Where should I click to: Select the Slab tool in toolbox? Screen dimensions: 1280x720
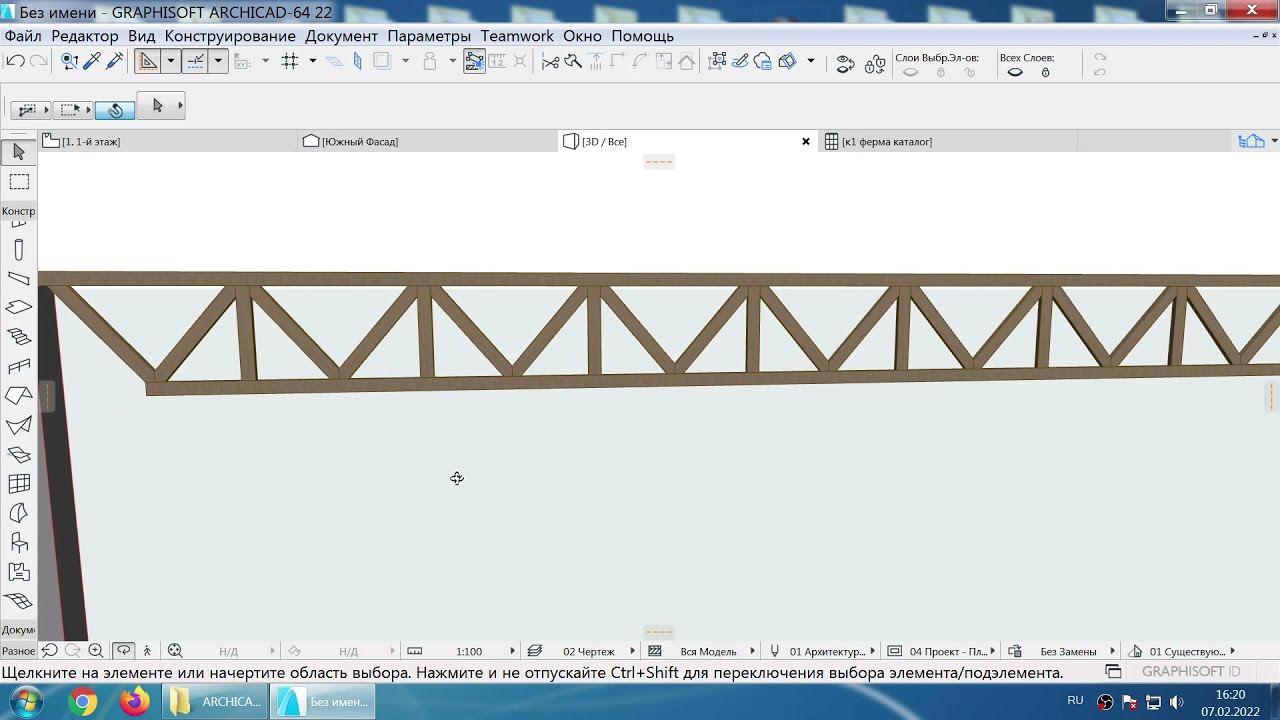[x=19, y=307]
